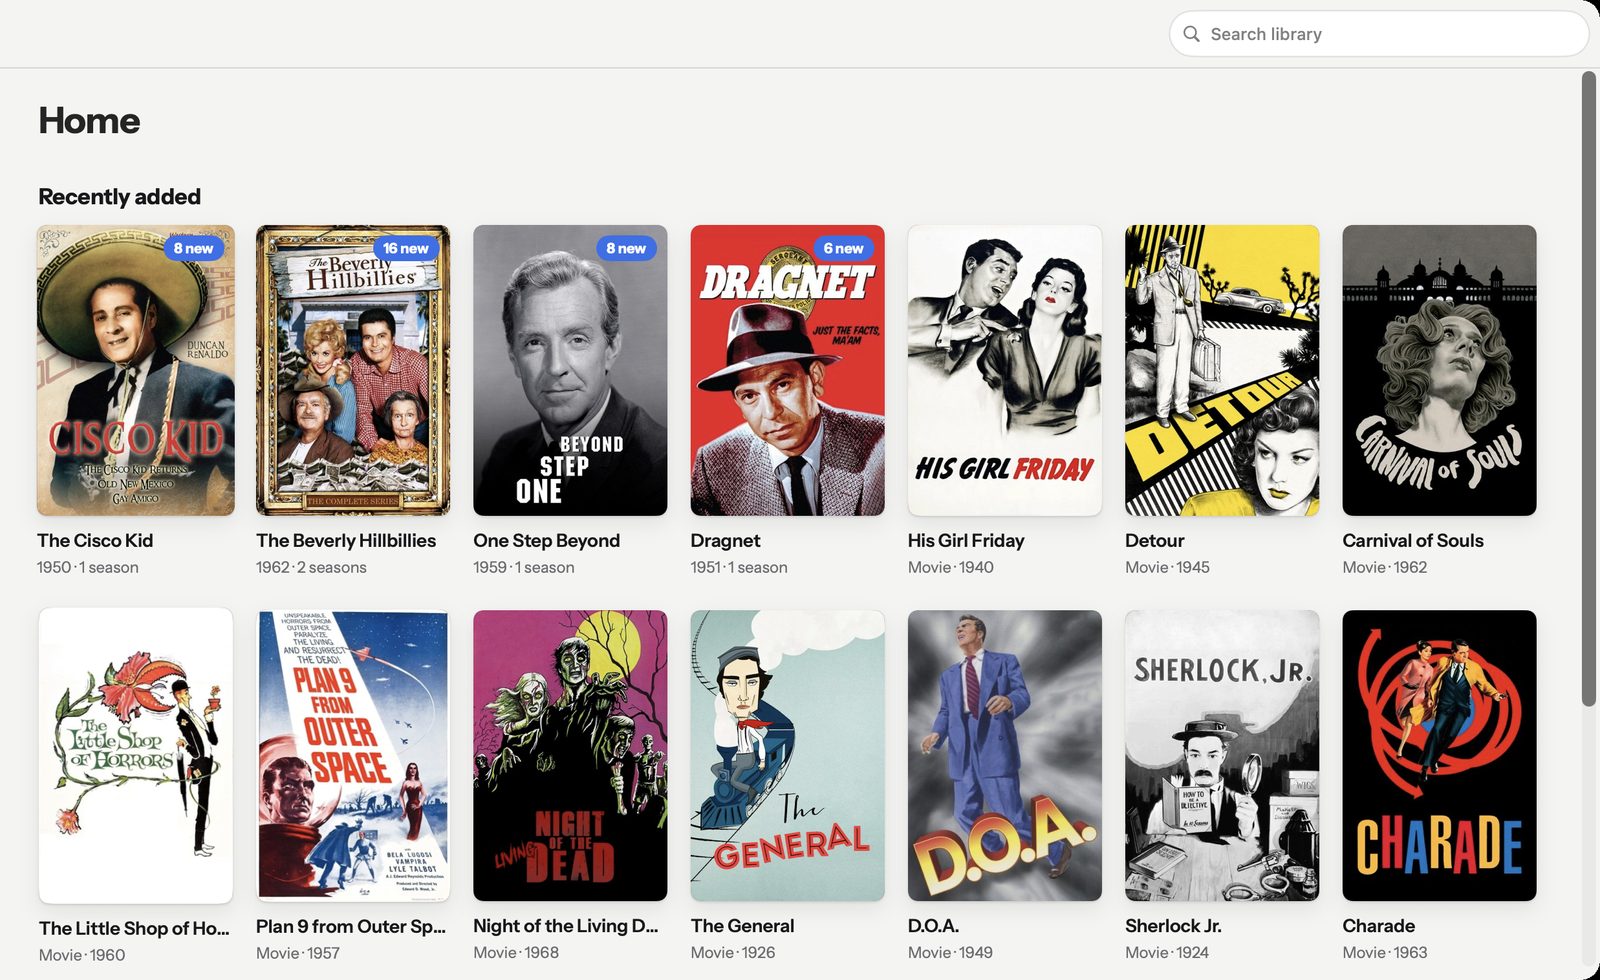The image size is (1600, 980).
Task: Open the Charade poster
Action: pos(1439,756)
